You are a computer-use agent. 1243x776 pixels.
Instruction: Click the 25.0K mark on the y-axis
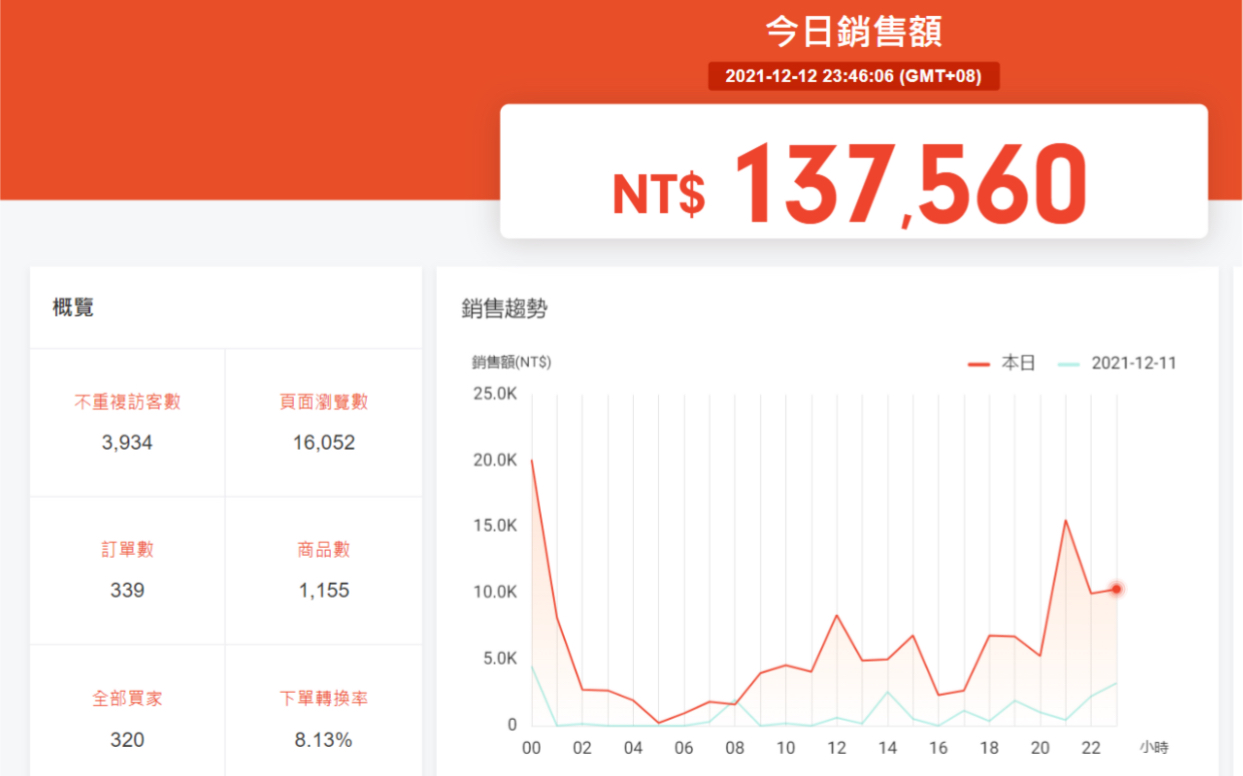[x=494, y=394]
